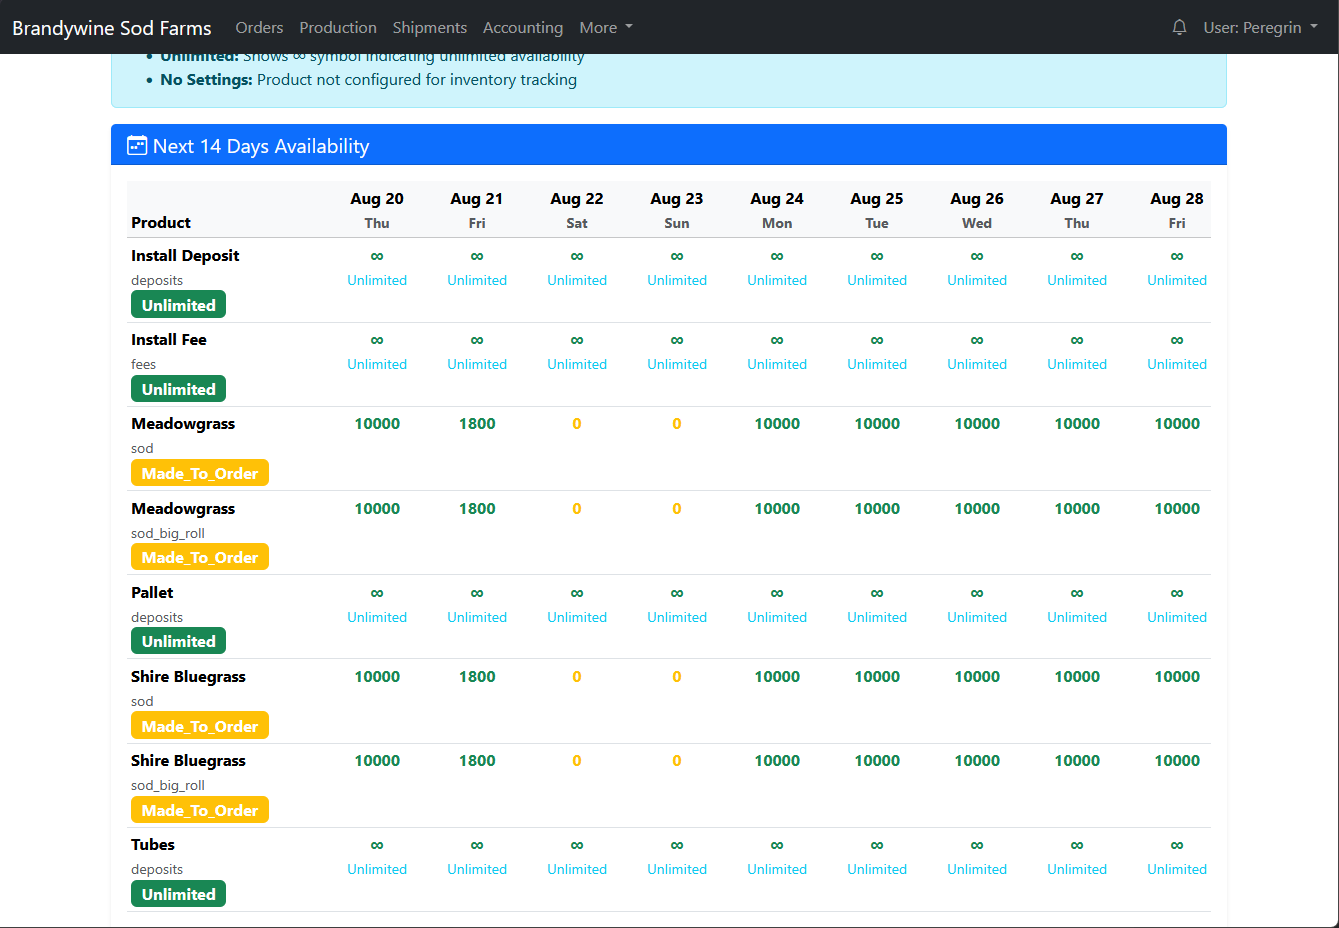This screenshot has width=1339, height=928.
Task: Click Meadowgrass sod's 1800 value on Aug 21
Action: point(477,424)
